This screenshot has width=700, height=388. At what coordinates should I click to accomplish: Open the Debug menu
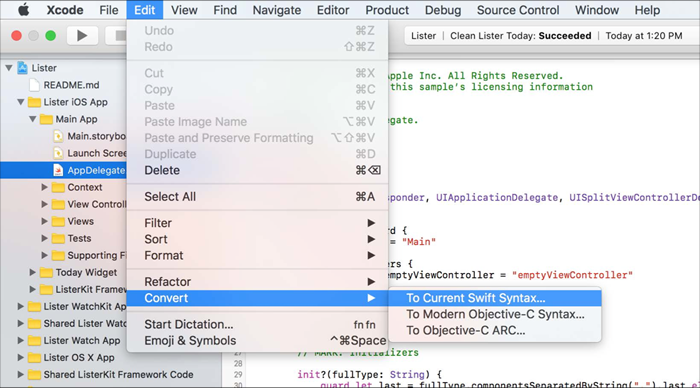(443, 10)
